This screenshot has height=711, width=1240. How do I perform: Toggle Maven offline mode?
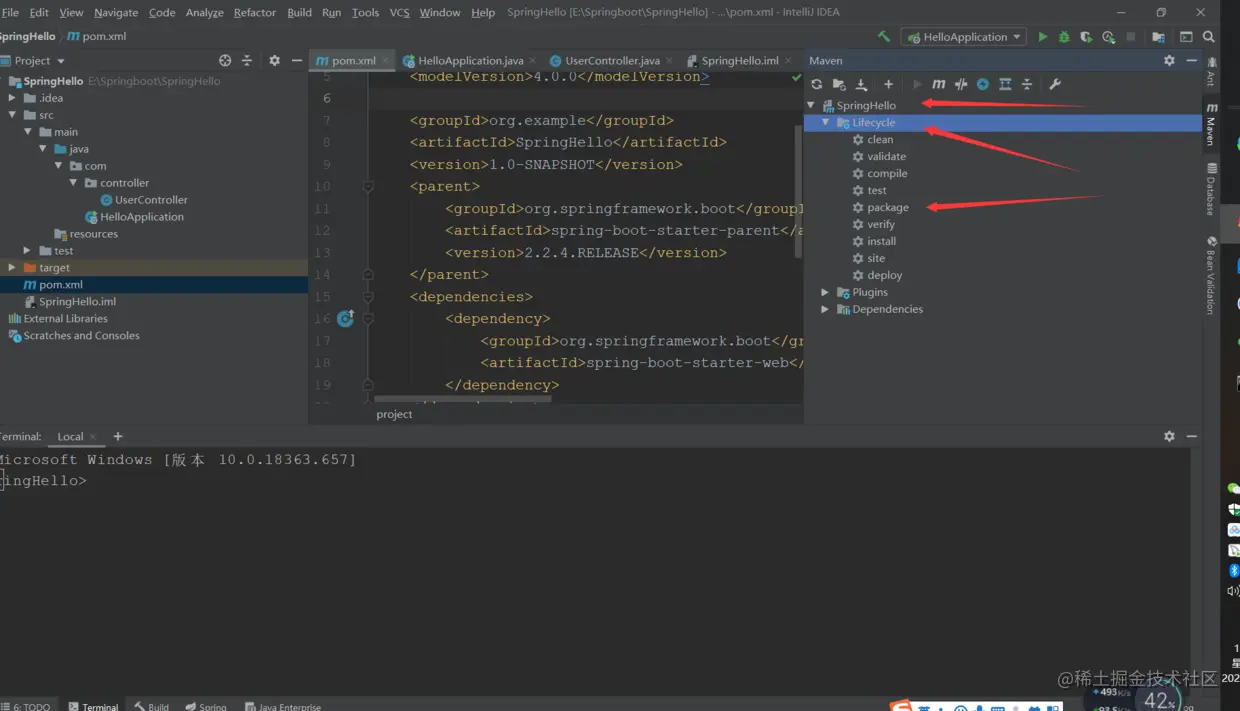(x=961, y=84)
